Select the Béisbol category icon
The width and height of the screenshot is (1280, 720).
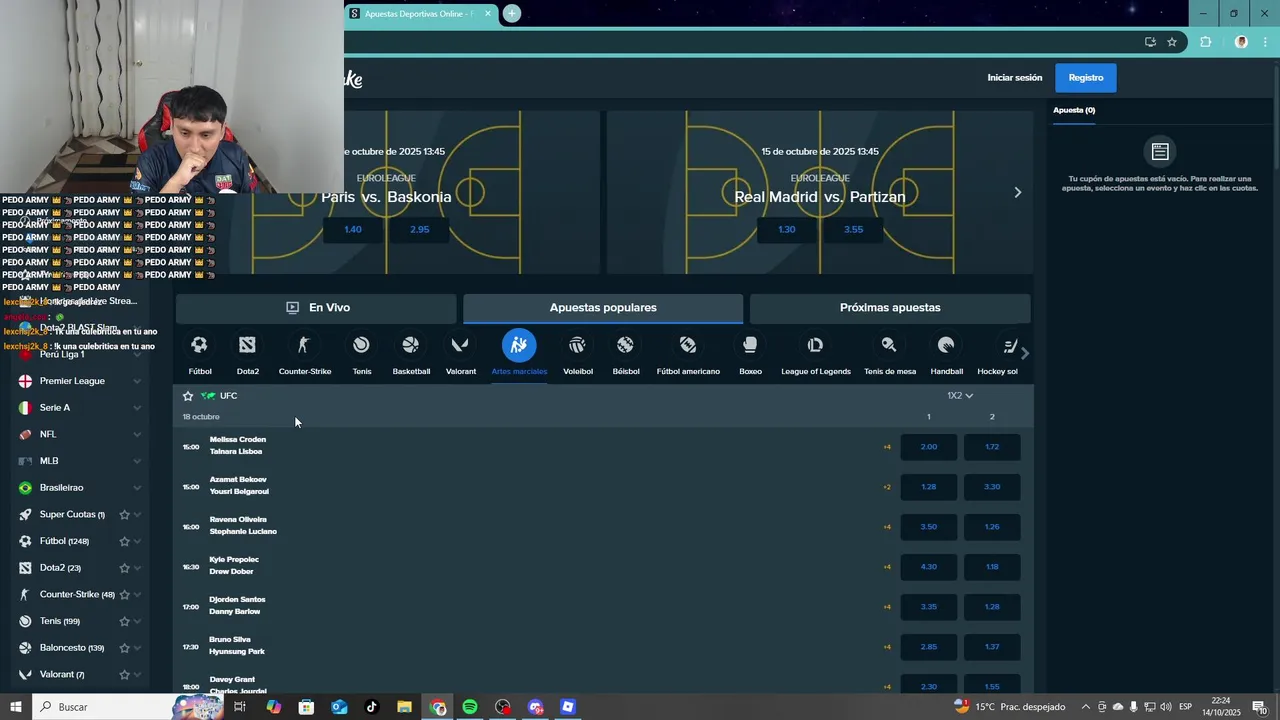point(625,345)
